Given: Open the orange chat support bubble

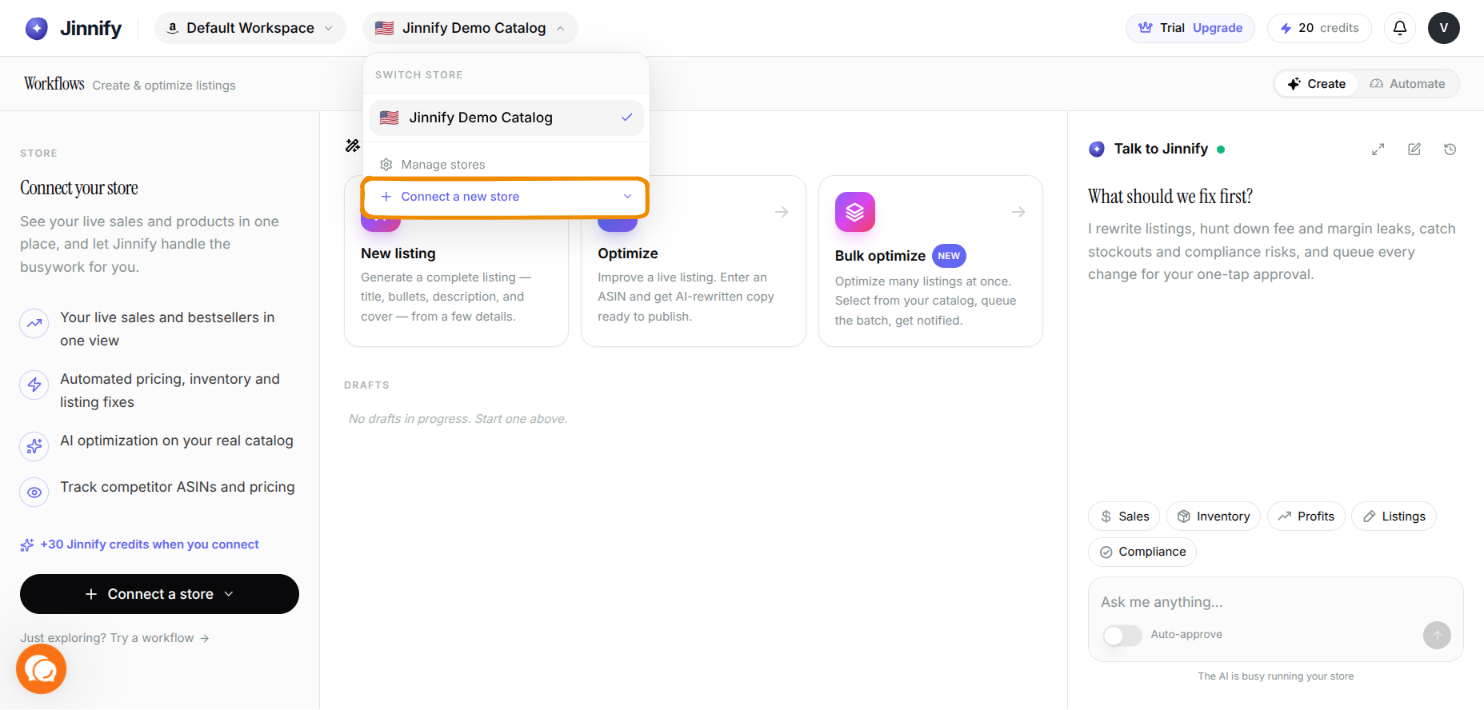Looking at the screenshot, I should 41,669.
